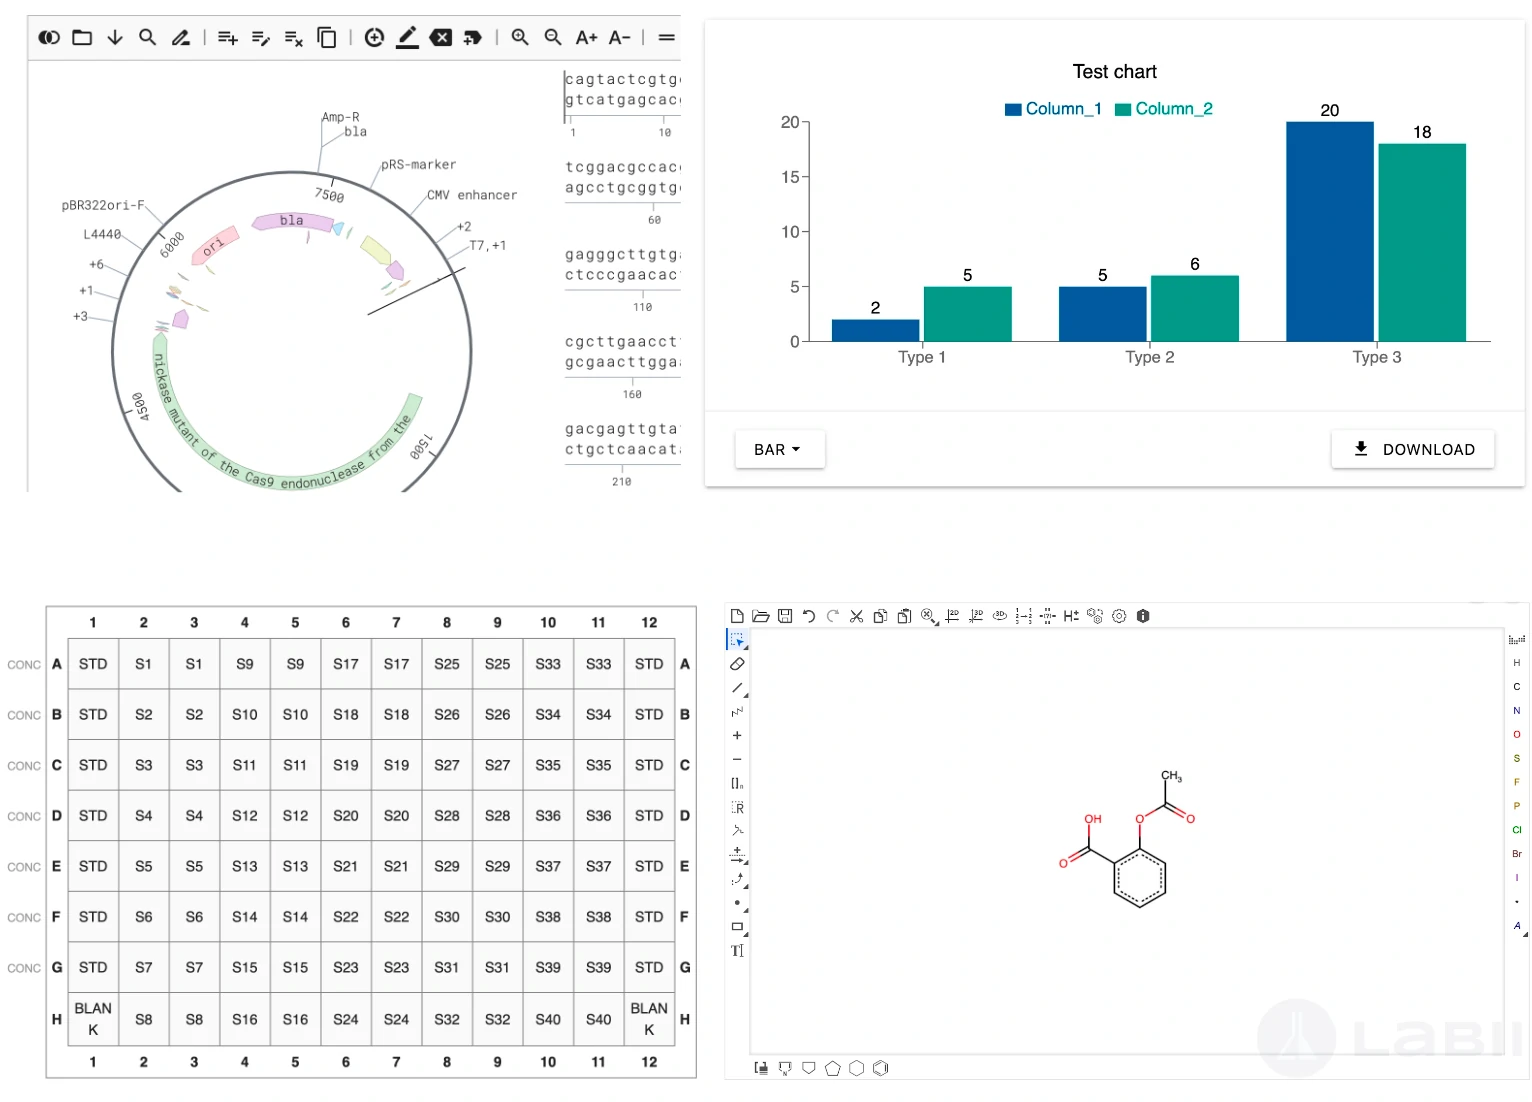The image size is (1532, 1102).
Task: Zoom in on the plasmid map
Action: tap(520, 38)
